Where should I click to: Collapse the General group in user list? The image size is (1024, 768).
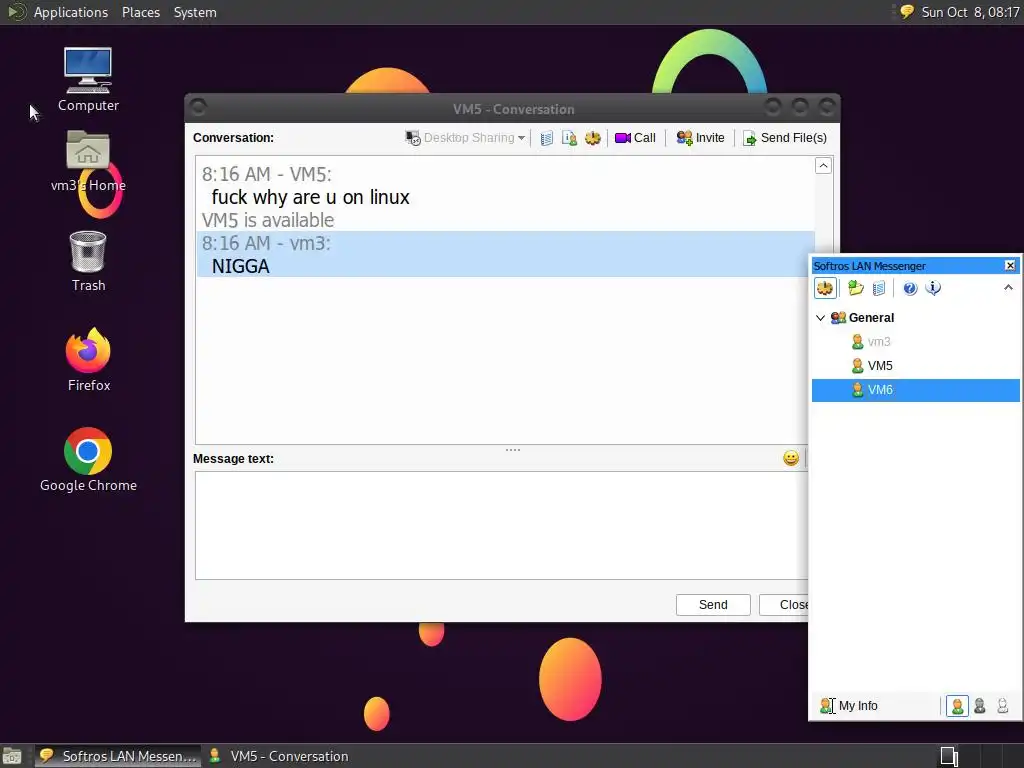(x=820, y=318)
